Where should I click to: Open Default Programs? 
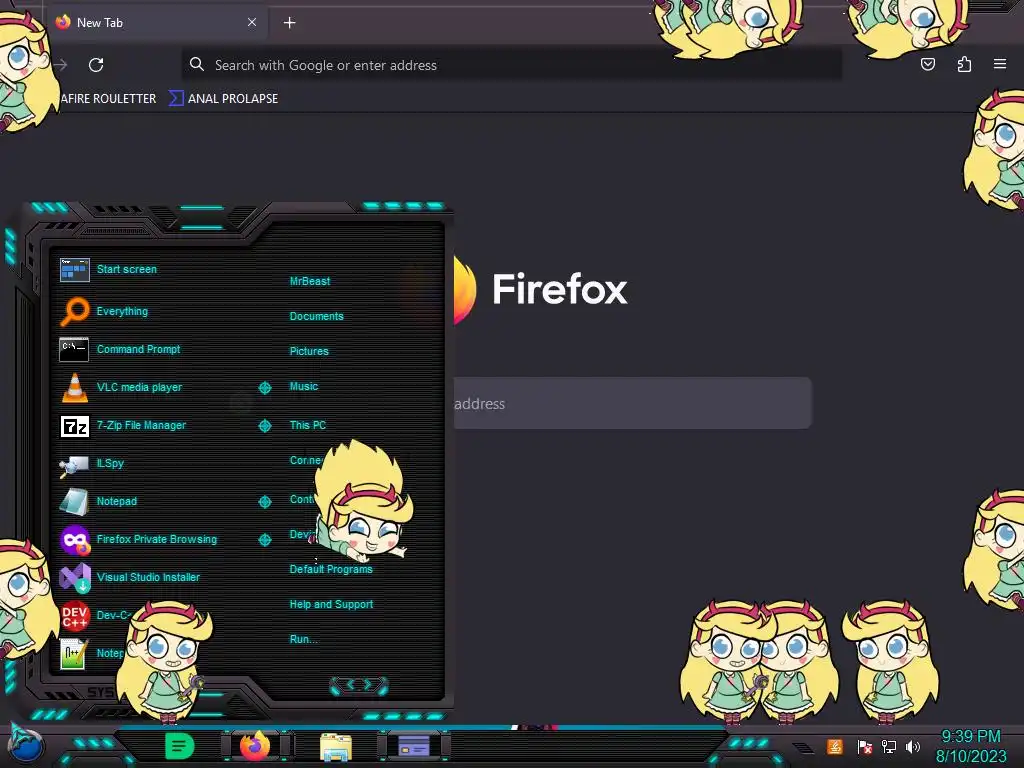pyautogui.click(x=331, y=569)
